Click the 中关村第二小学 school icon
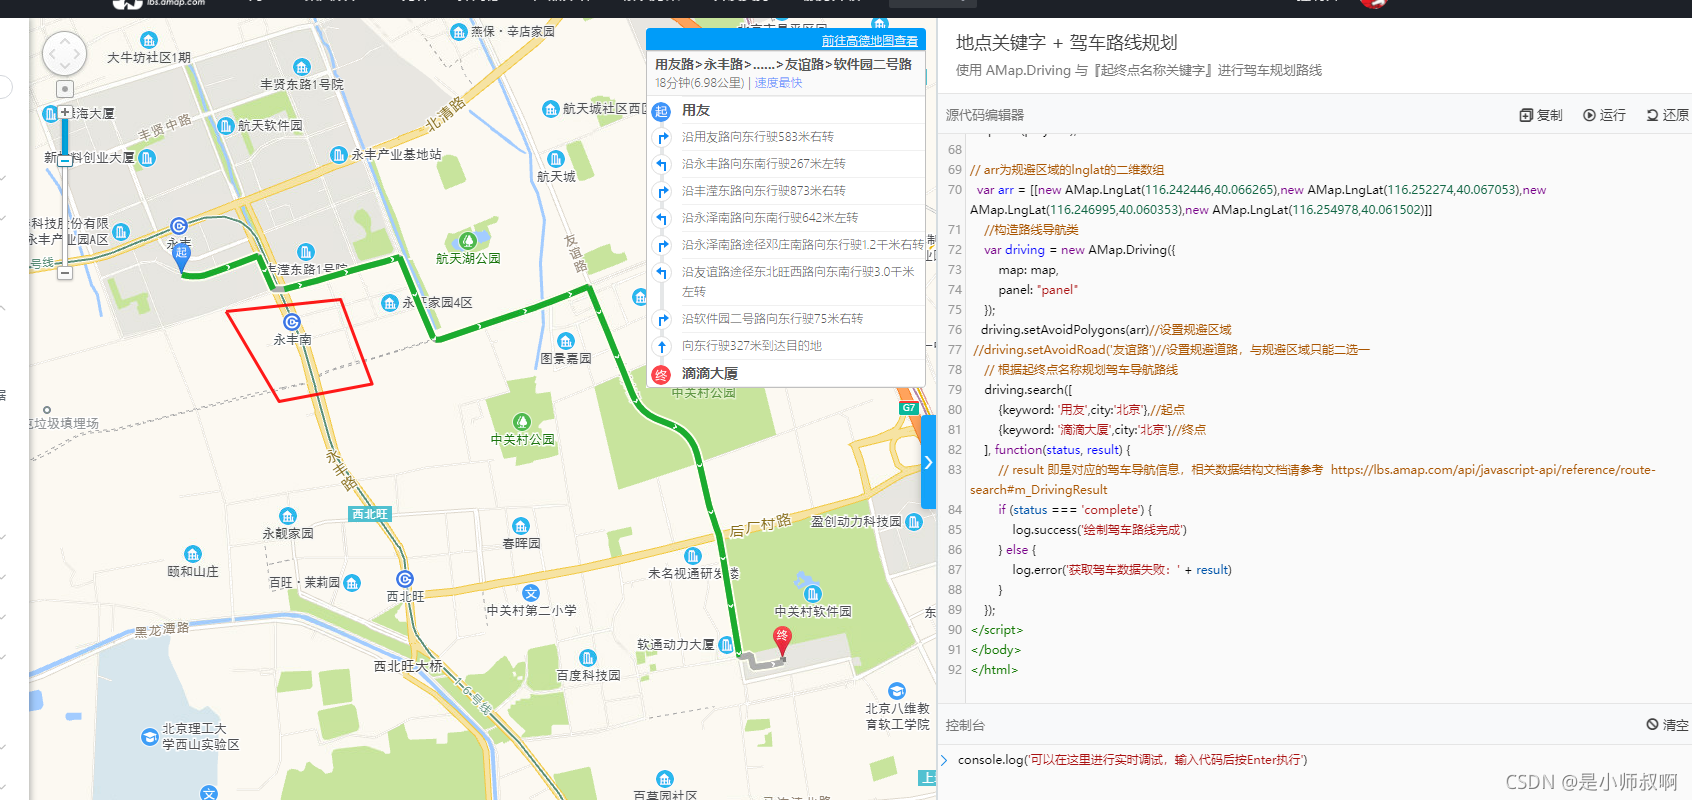This screenshot has height=800, width=1692. click(x=531, y=593)
